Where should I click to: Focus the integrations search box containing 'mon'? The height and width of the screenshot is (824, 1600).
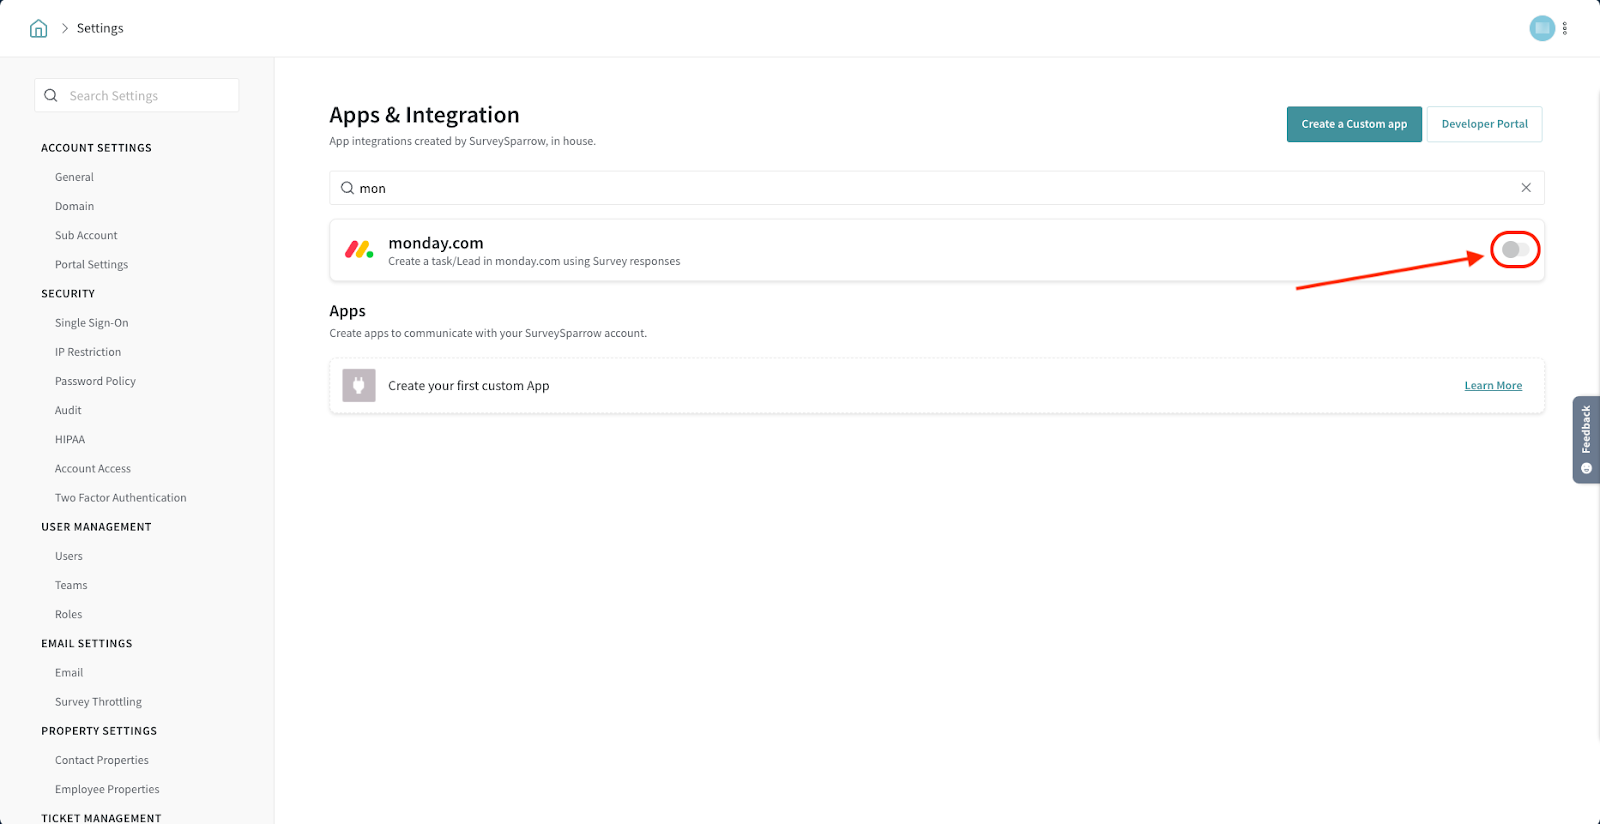coord(930,188)
